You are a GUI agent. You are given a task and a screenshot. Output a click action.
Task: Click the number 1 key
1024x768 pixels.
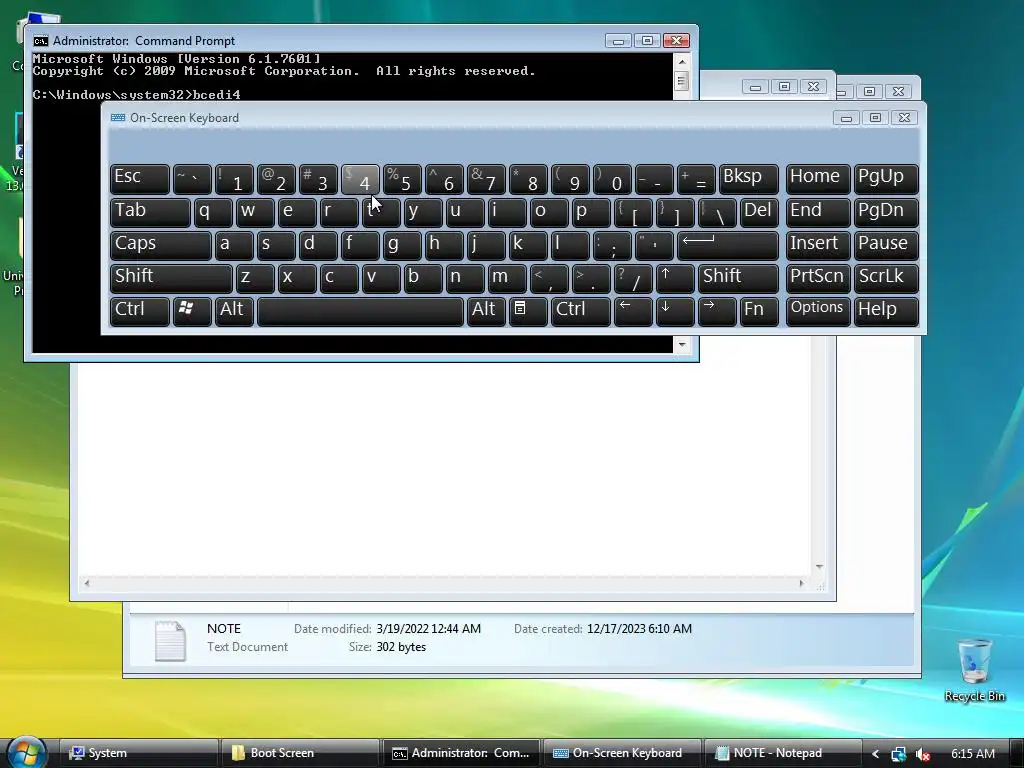[x=234, y=178]
